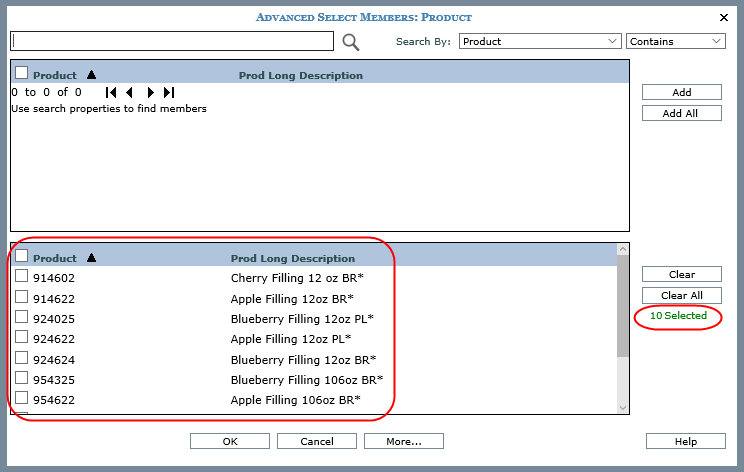Open the Contains match-type dropdown

click(x=676, y=41)
